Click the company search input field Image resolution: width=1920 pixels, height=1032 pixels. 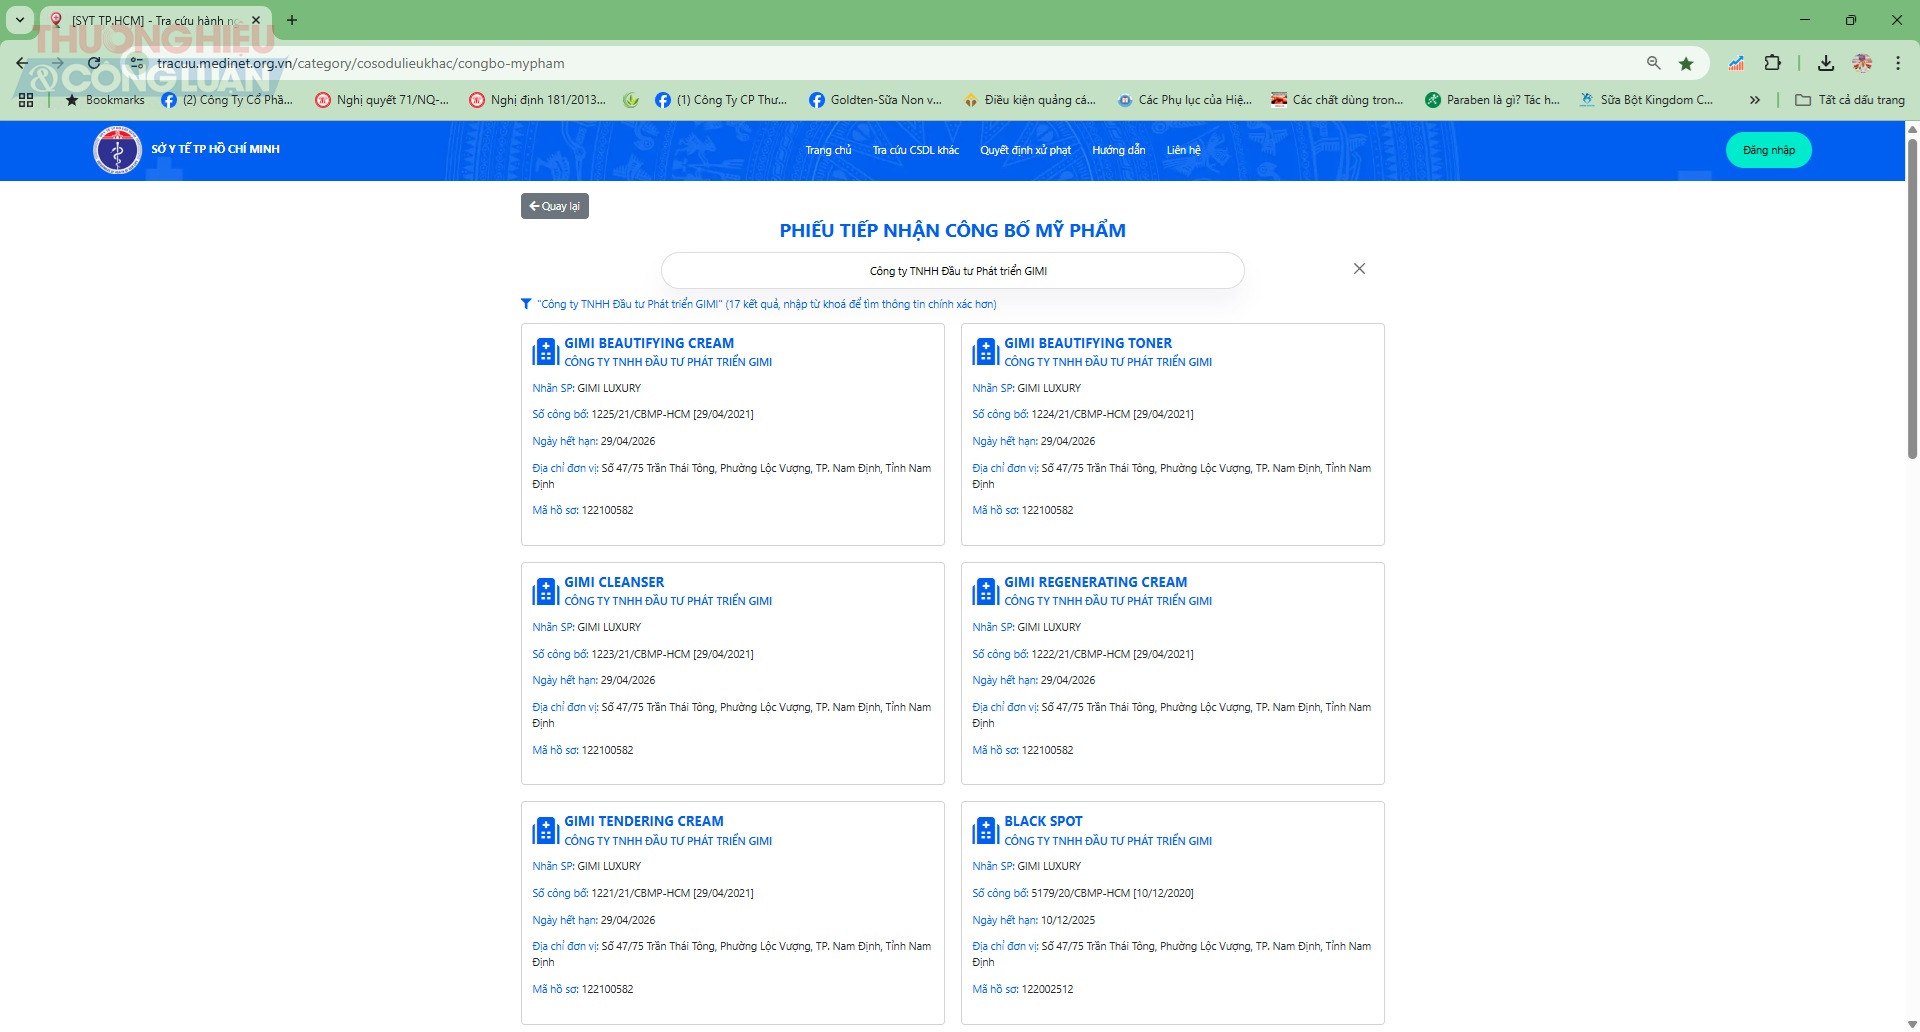[x=953, y=271]
